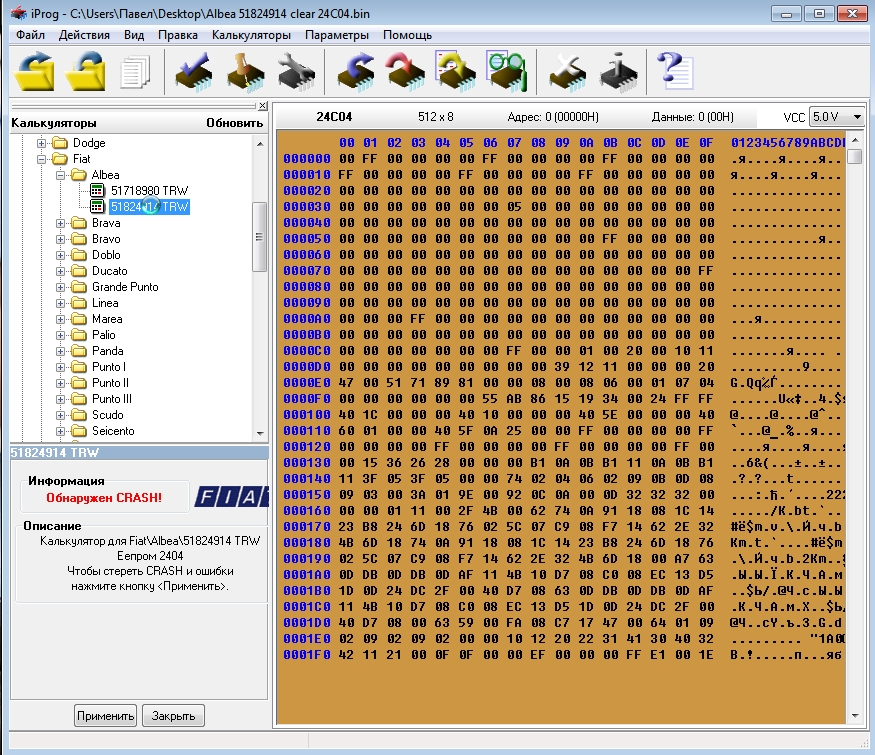Expand the Marea folder
The height and width of the screenshot is (755, 875).
(x=60, y=319)
